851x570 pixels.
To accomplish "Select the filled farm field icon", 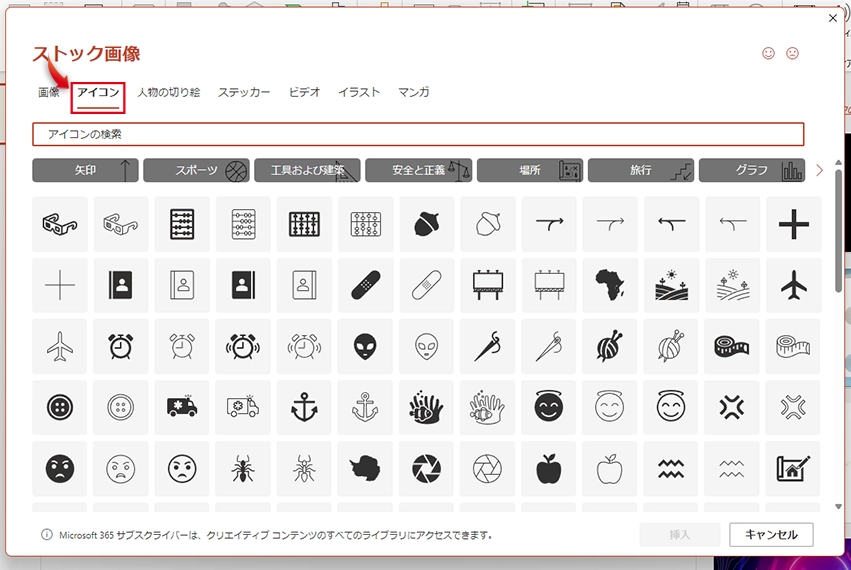I will (671, 285).
